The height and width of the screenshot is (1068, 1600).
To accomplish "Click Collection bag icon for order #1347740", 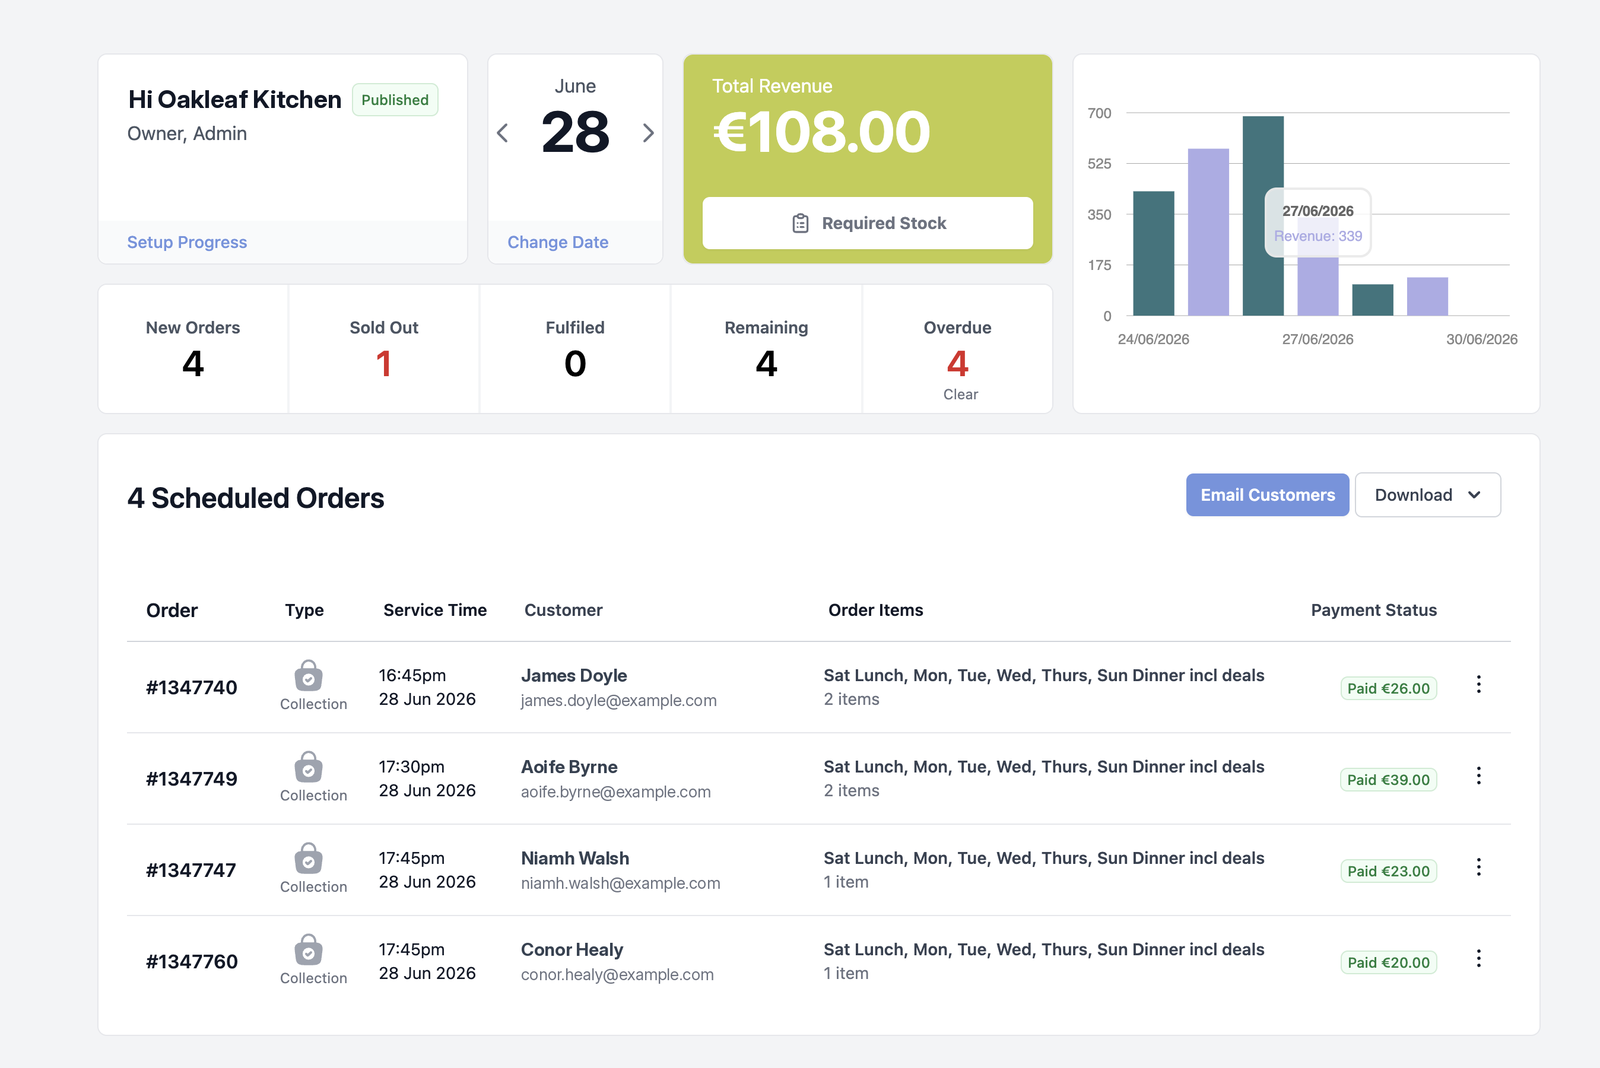I will (x=309, y=676).
